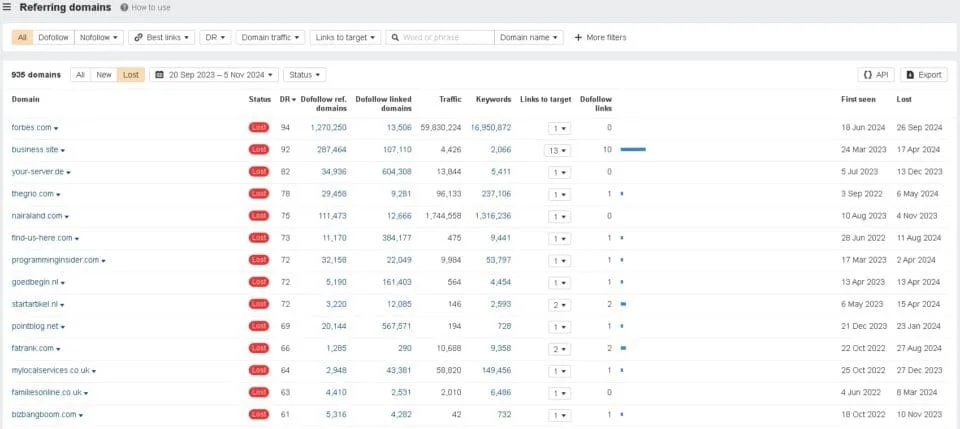Open the How to use help link
This screenshot has height=429, width=960.
click(x=146, y=8)
